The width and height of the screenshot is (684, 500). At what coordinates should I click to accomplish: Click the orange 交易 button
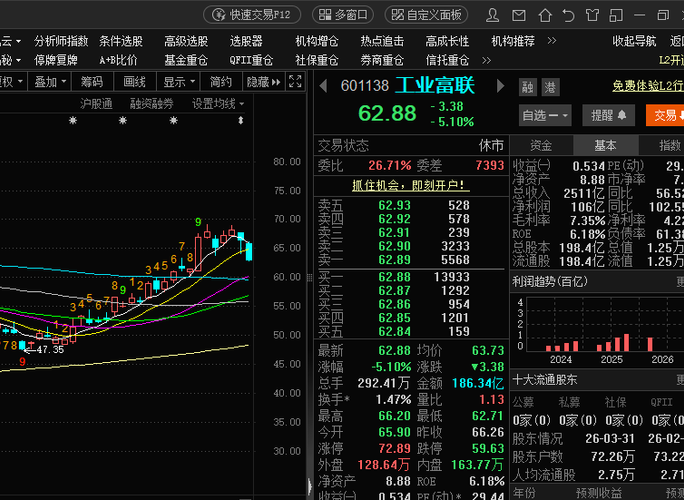click(665, 116)
